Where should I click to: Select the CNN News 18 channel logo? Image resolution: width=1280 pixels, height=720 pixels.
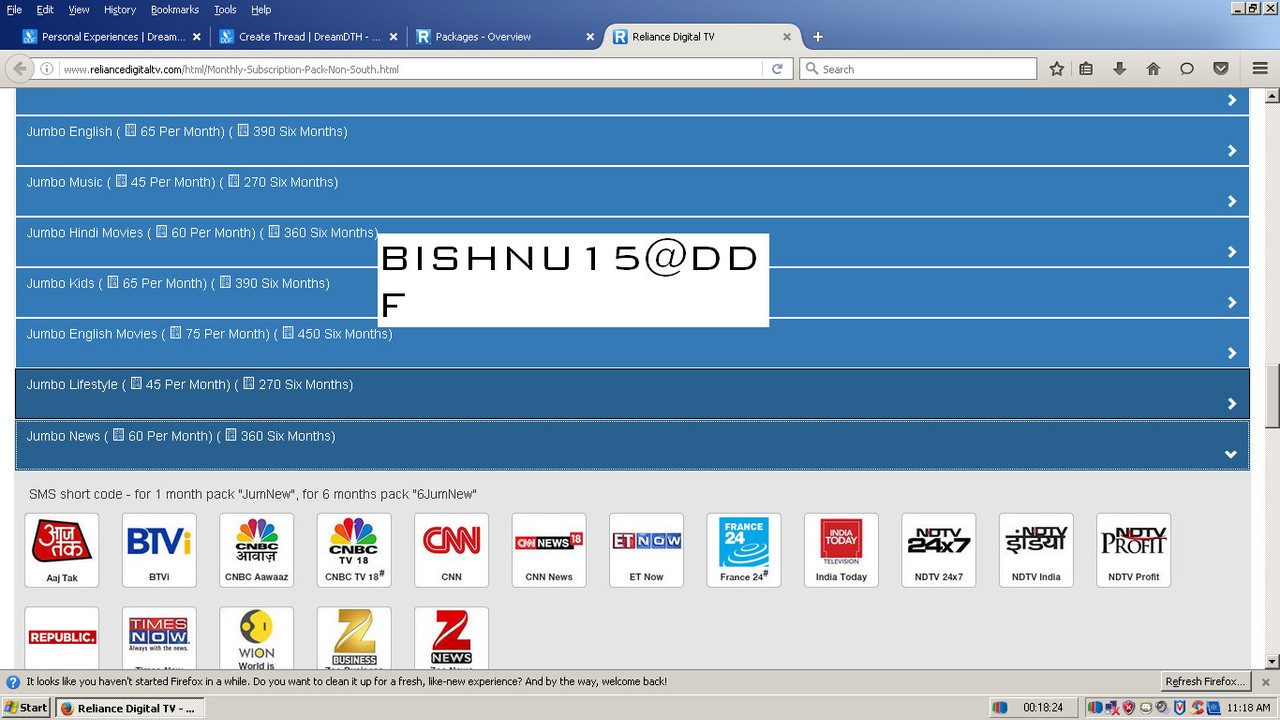[x=549, y=550]
